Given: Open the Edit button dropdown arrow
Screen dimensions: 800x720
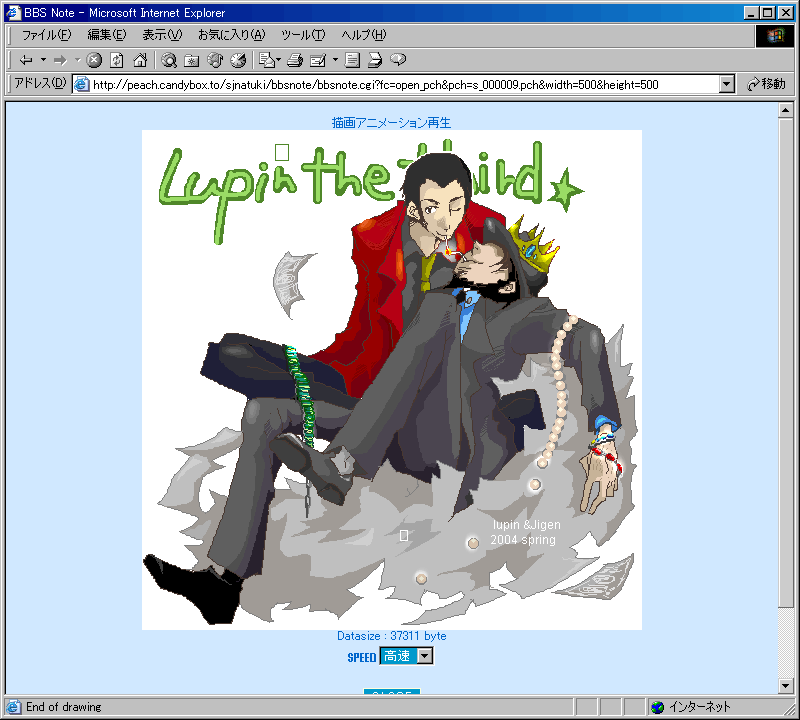Looking at the screenshot, I should (335, 60).
